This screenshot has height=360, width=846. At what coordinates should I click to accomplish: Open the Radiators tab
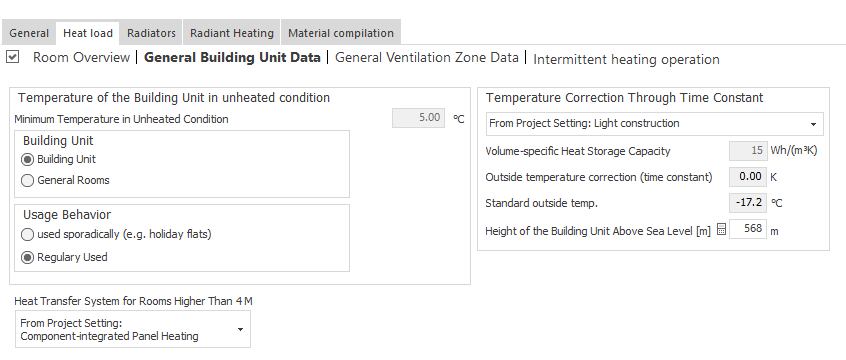click(x=151, y=33)
